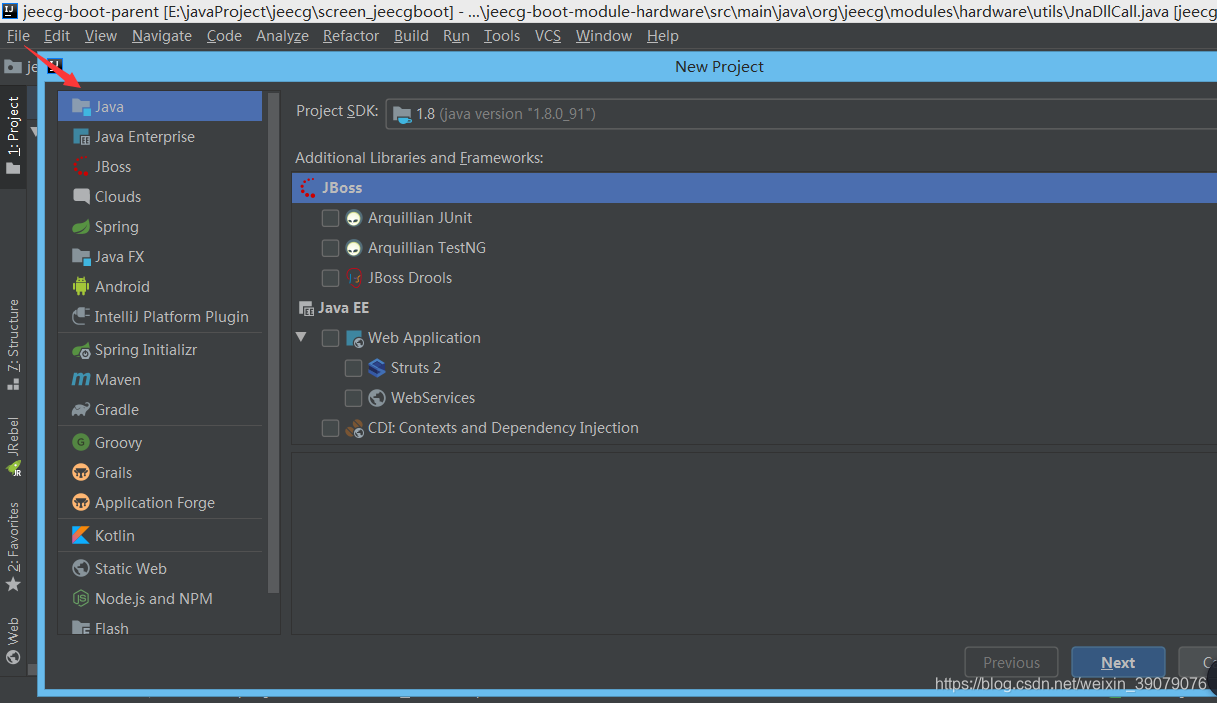Choose the Spring Initializr icon
Screen dimensions: 1217x703
pos(81,350)
